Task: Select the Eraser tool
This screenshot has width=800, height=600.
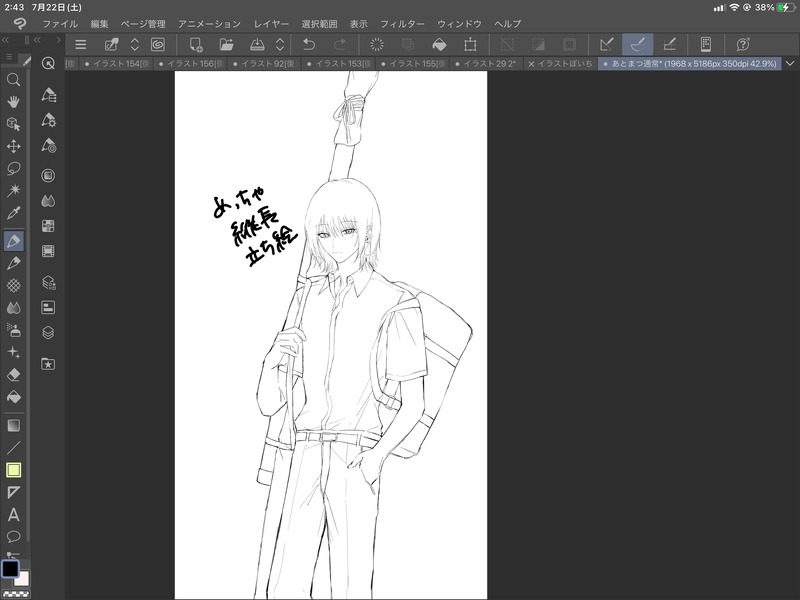Action: 14,374
